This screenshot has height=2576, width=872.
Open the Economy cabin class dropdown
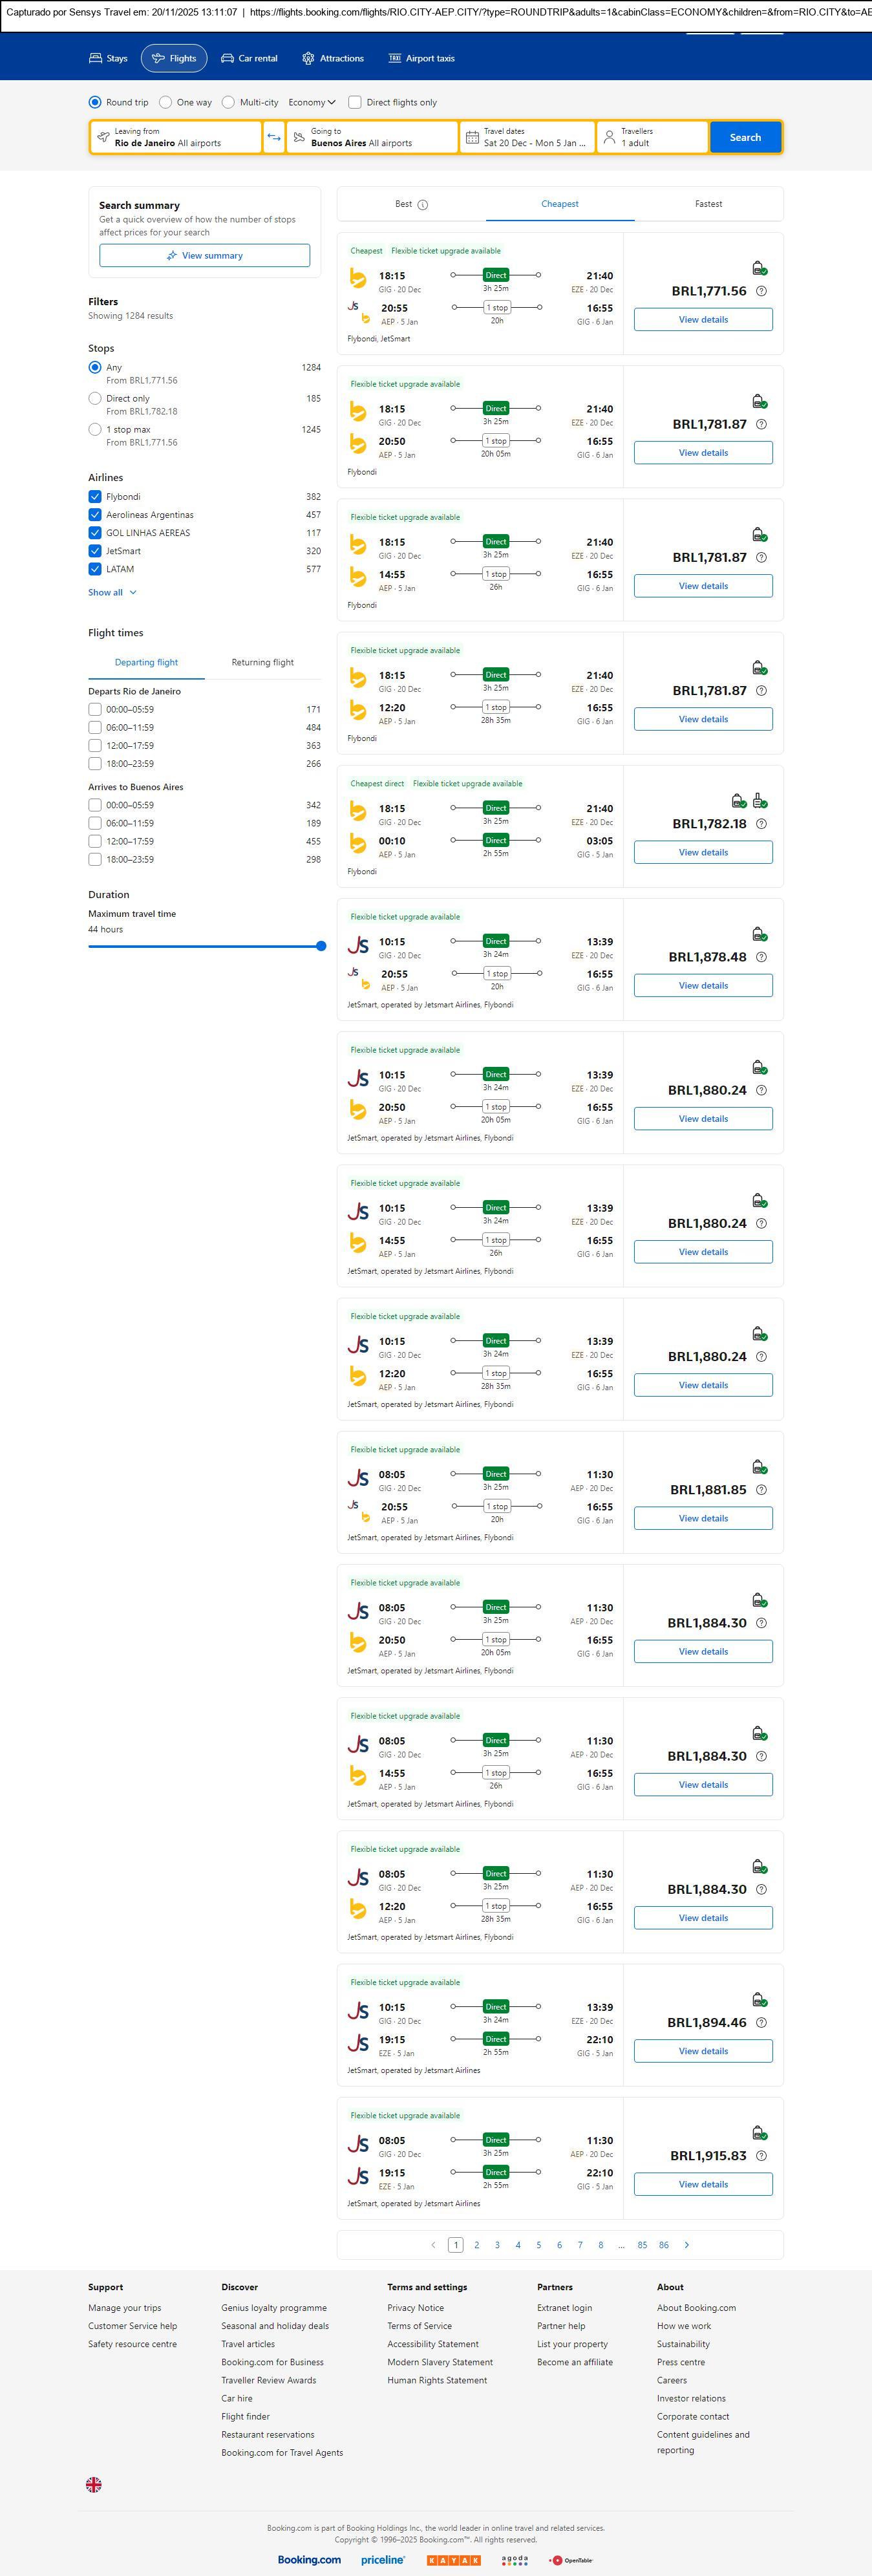[x=312, y=102]
